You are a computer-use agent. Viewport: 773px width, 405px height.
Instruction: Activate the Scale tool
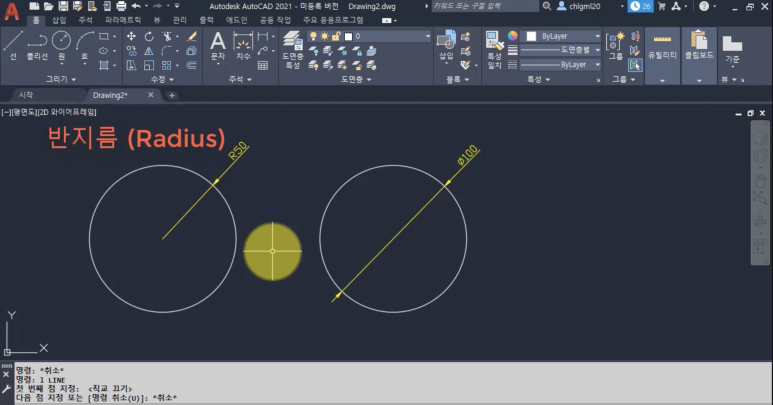[149, 65]
